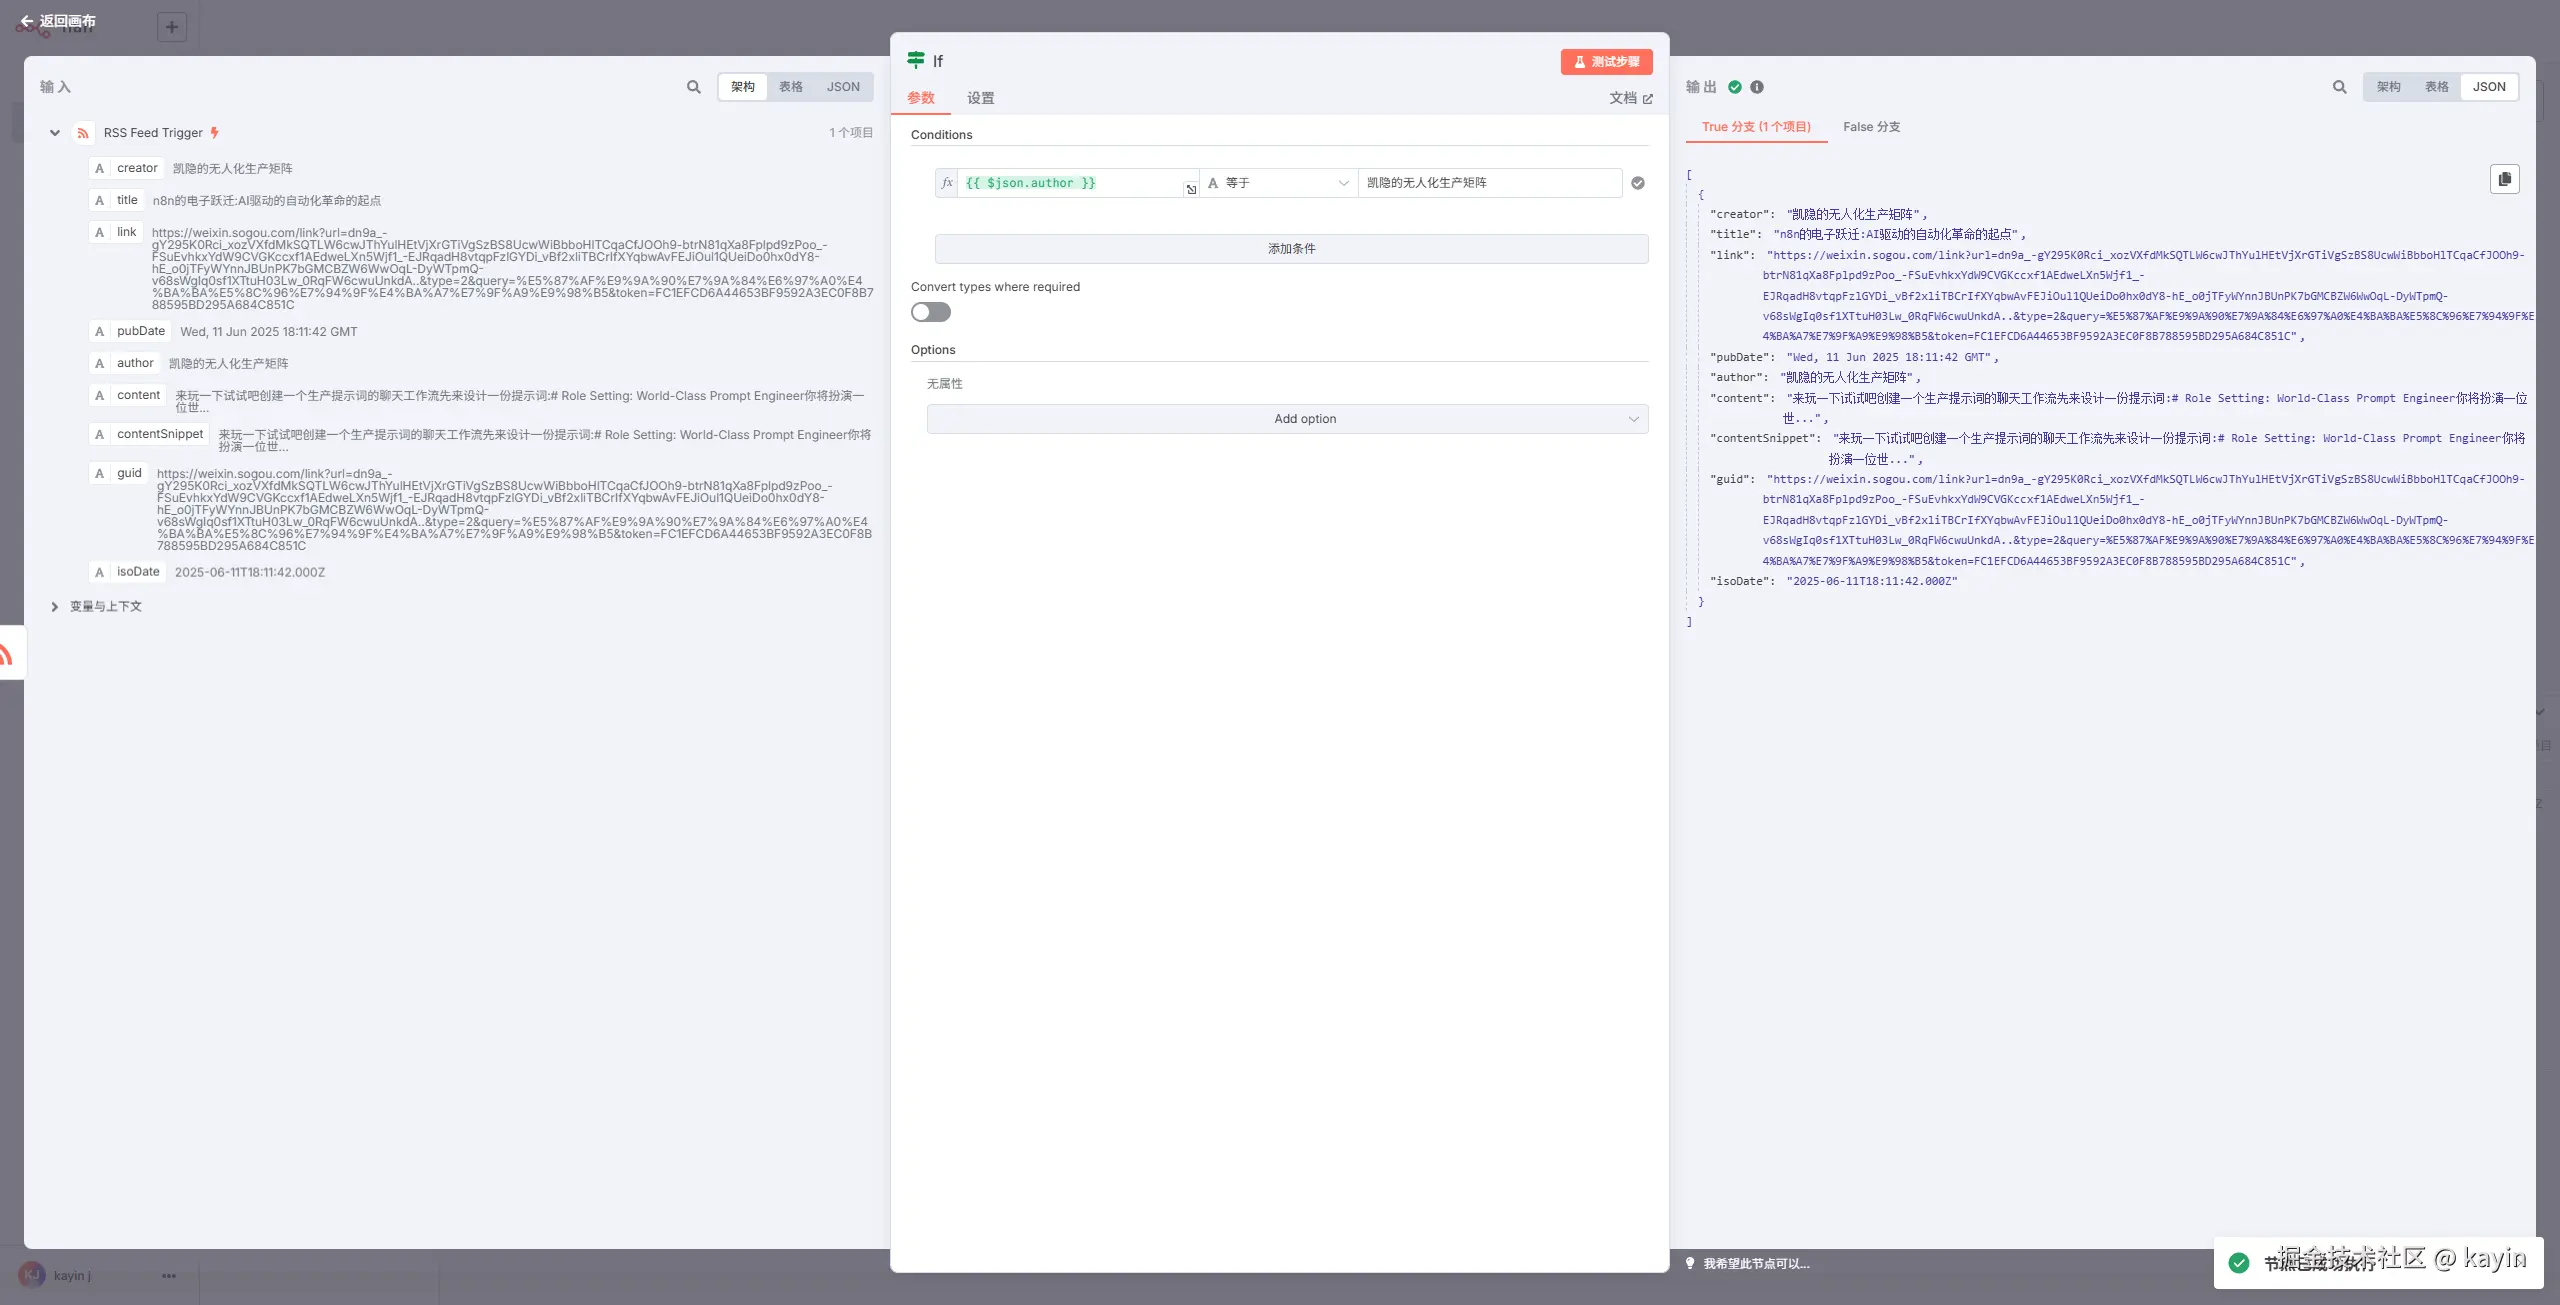This screenshot has height=1305, width=2560.
Task: Open the False 分支 tab
Action: pos(1871,127)
